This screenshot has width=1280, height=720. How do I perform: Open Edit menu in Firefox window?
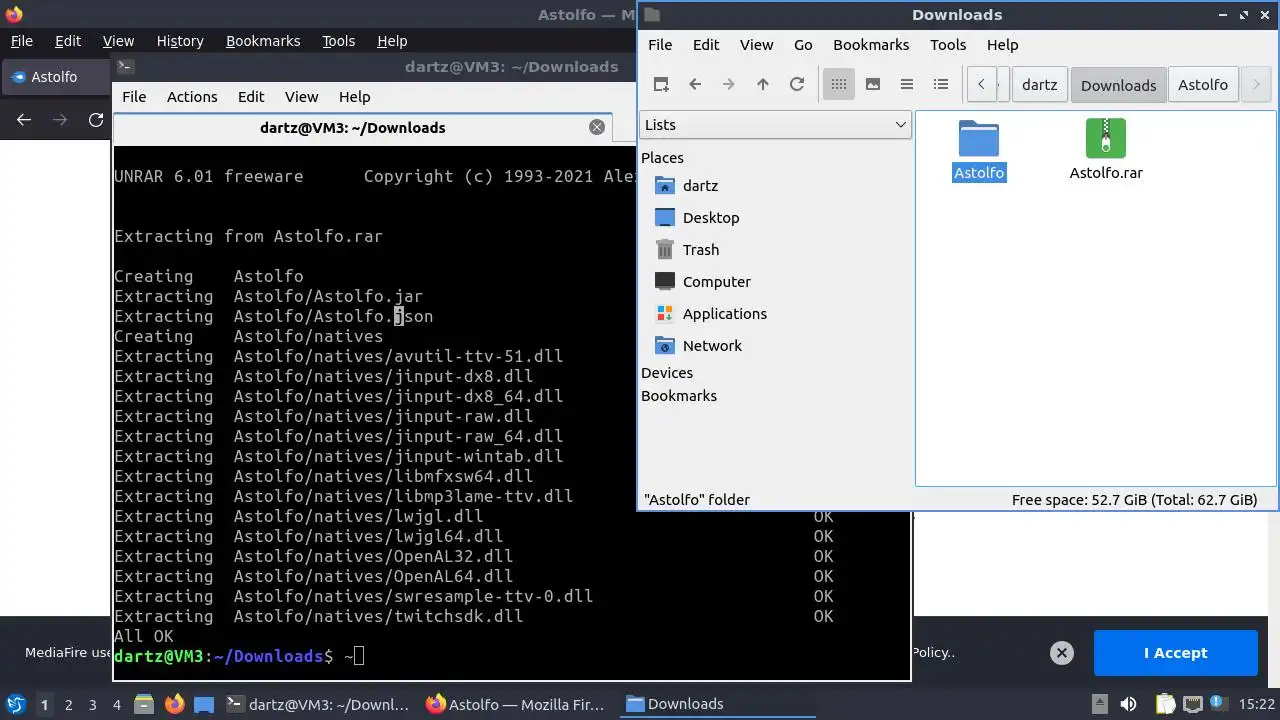point(68,40)
